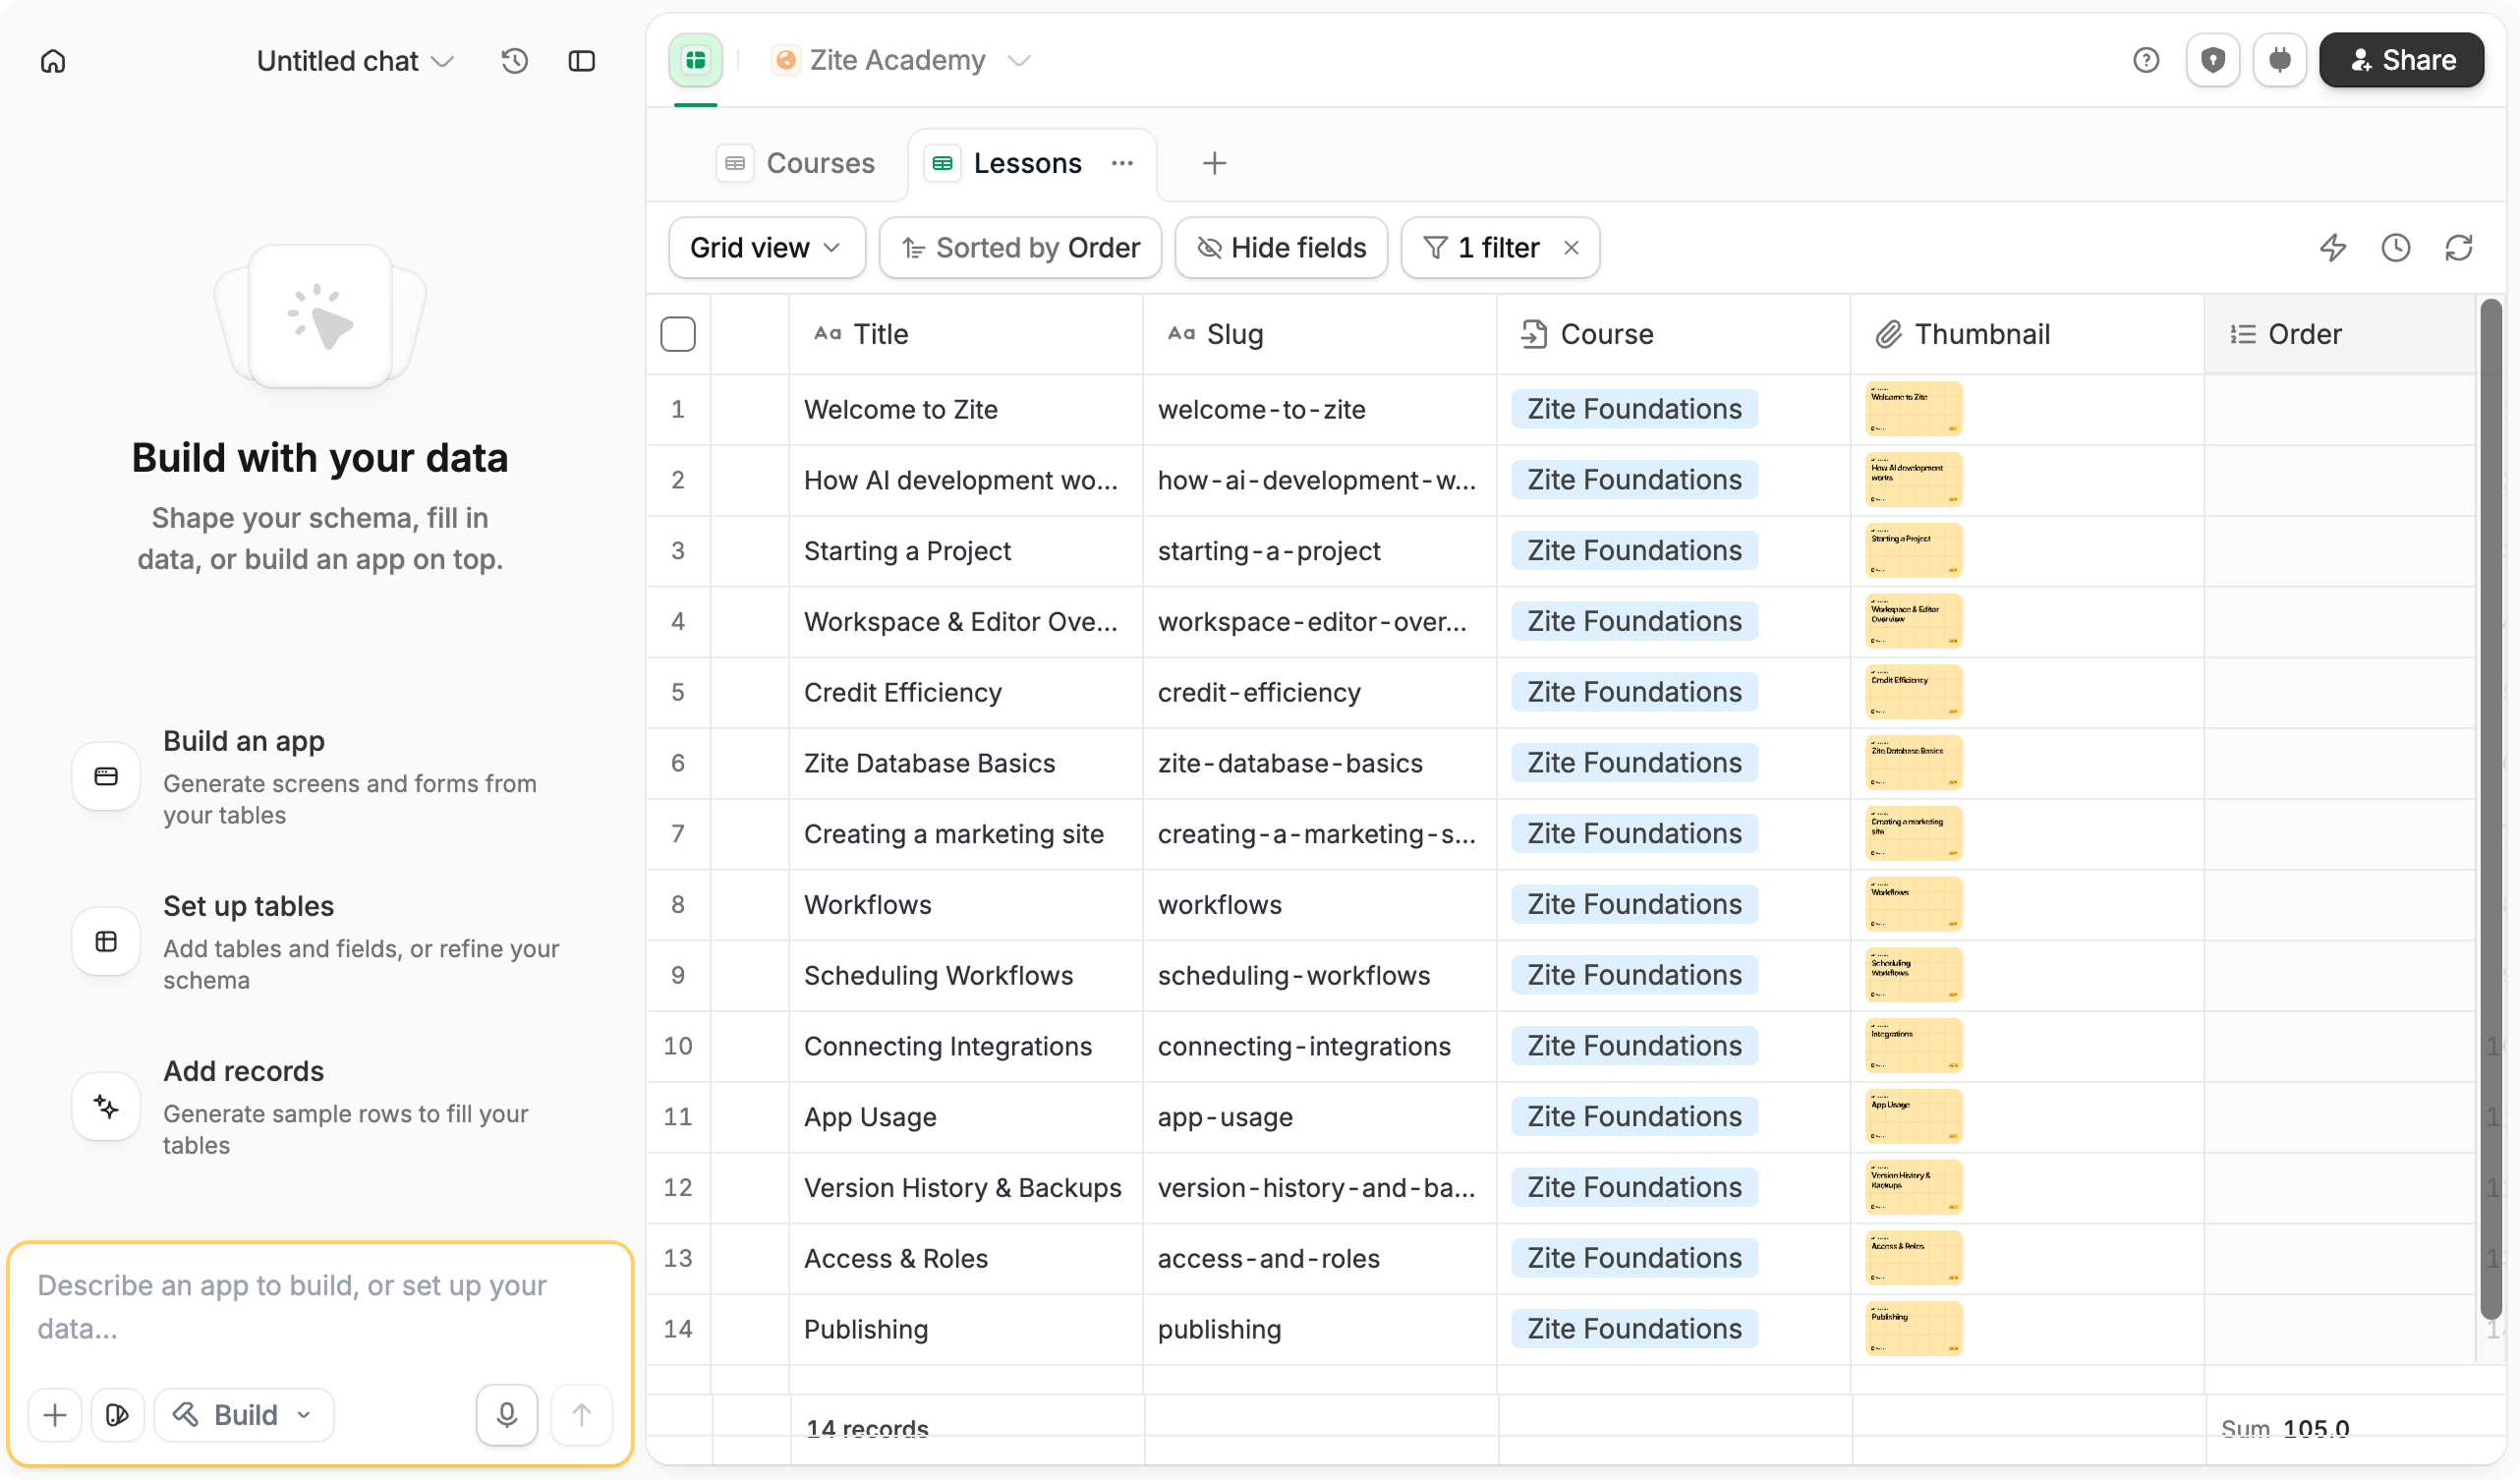Screen dimensions: 2520x1480
Task: Open the plug integrations icon
Action: click(2280, 60)
